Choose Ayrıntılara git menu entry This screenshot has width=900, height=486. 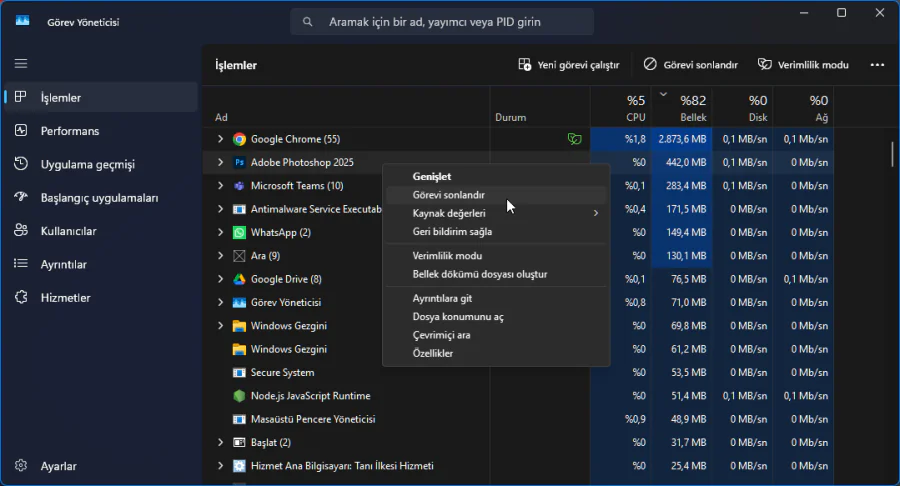[496, 298]
